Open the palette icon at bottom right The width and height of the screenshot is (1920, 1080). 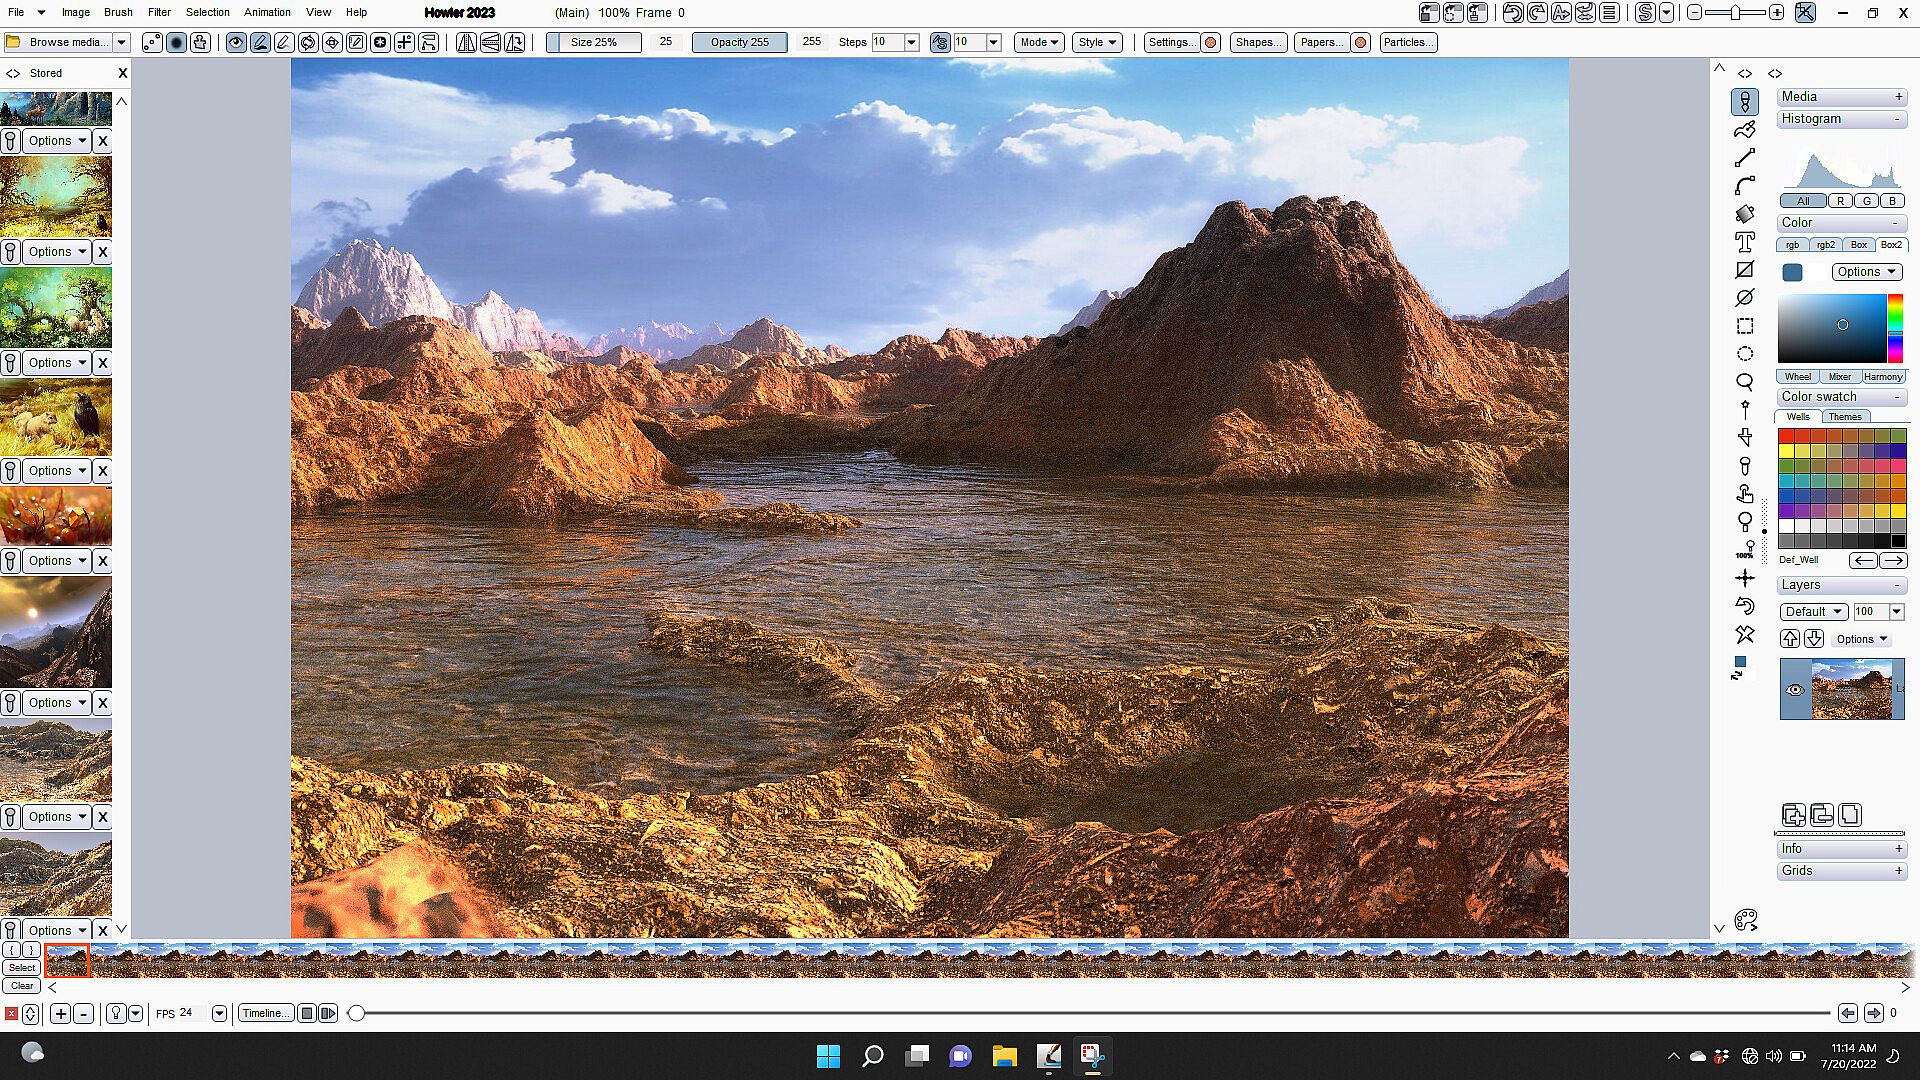(x=1746, y=920)
